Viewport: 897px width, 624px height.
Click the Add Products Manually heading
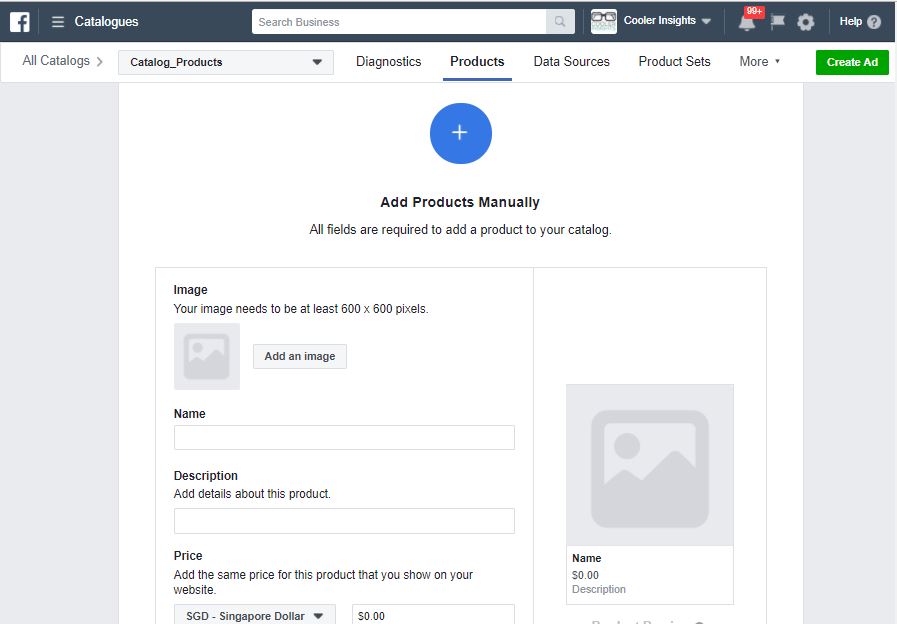[x=460, y=202]
